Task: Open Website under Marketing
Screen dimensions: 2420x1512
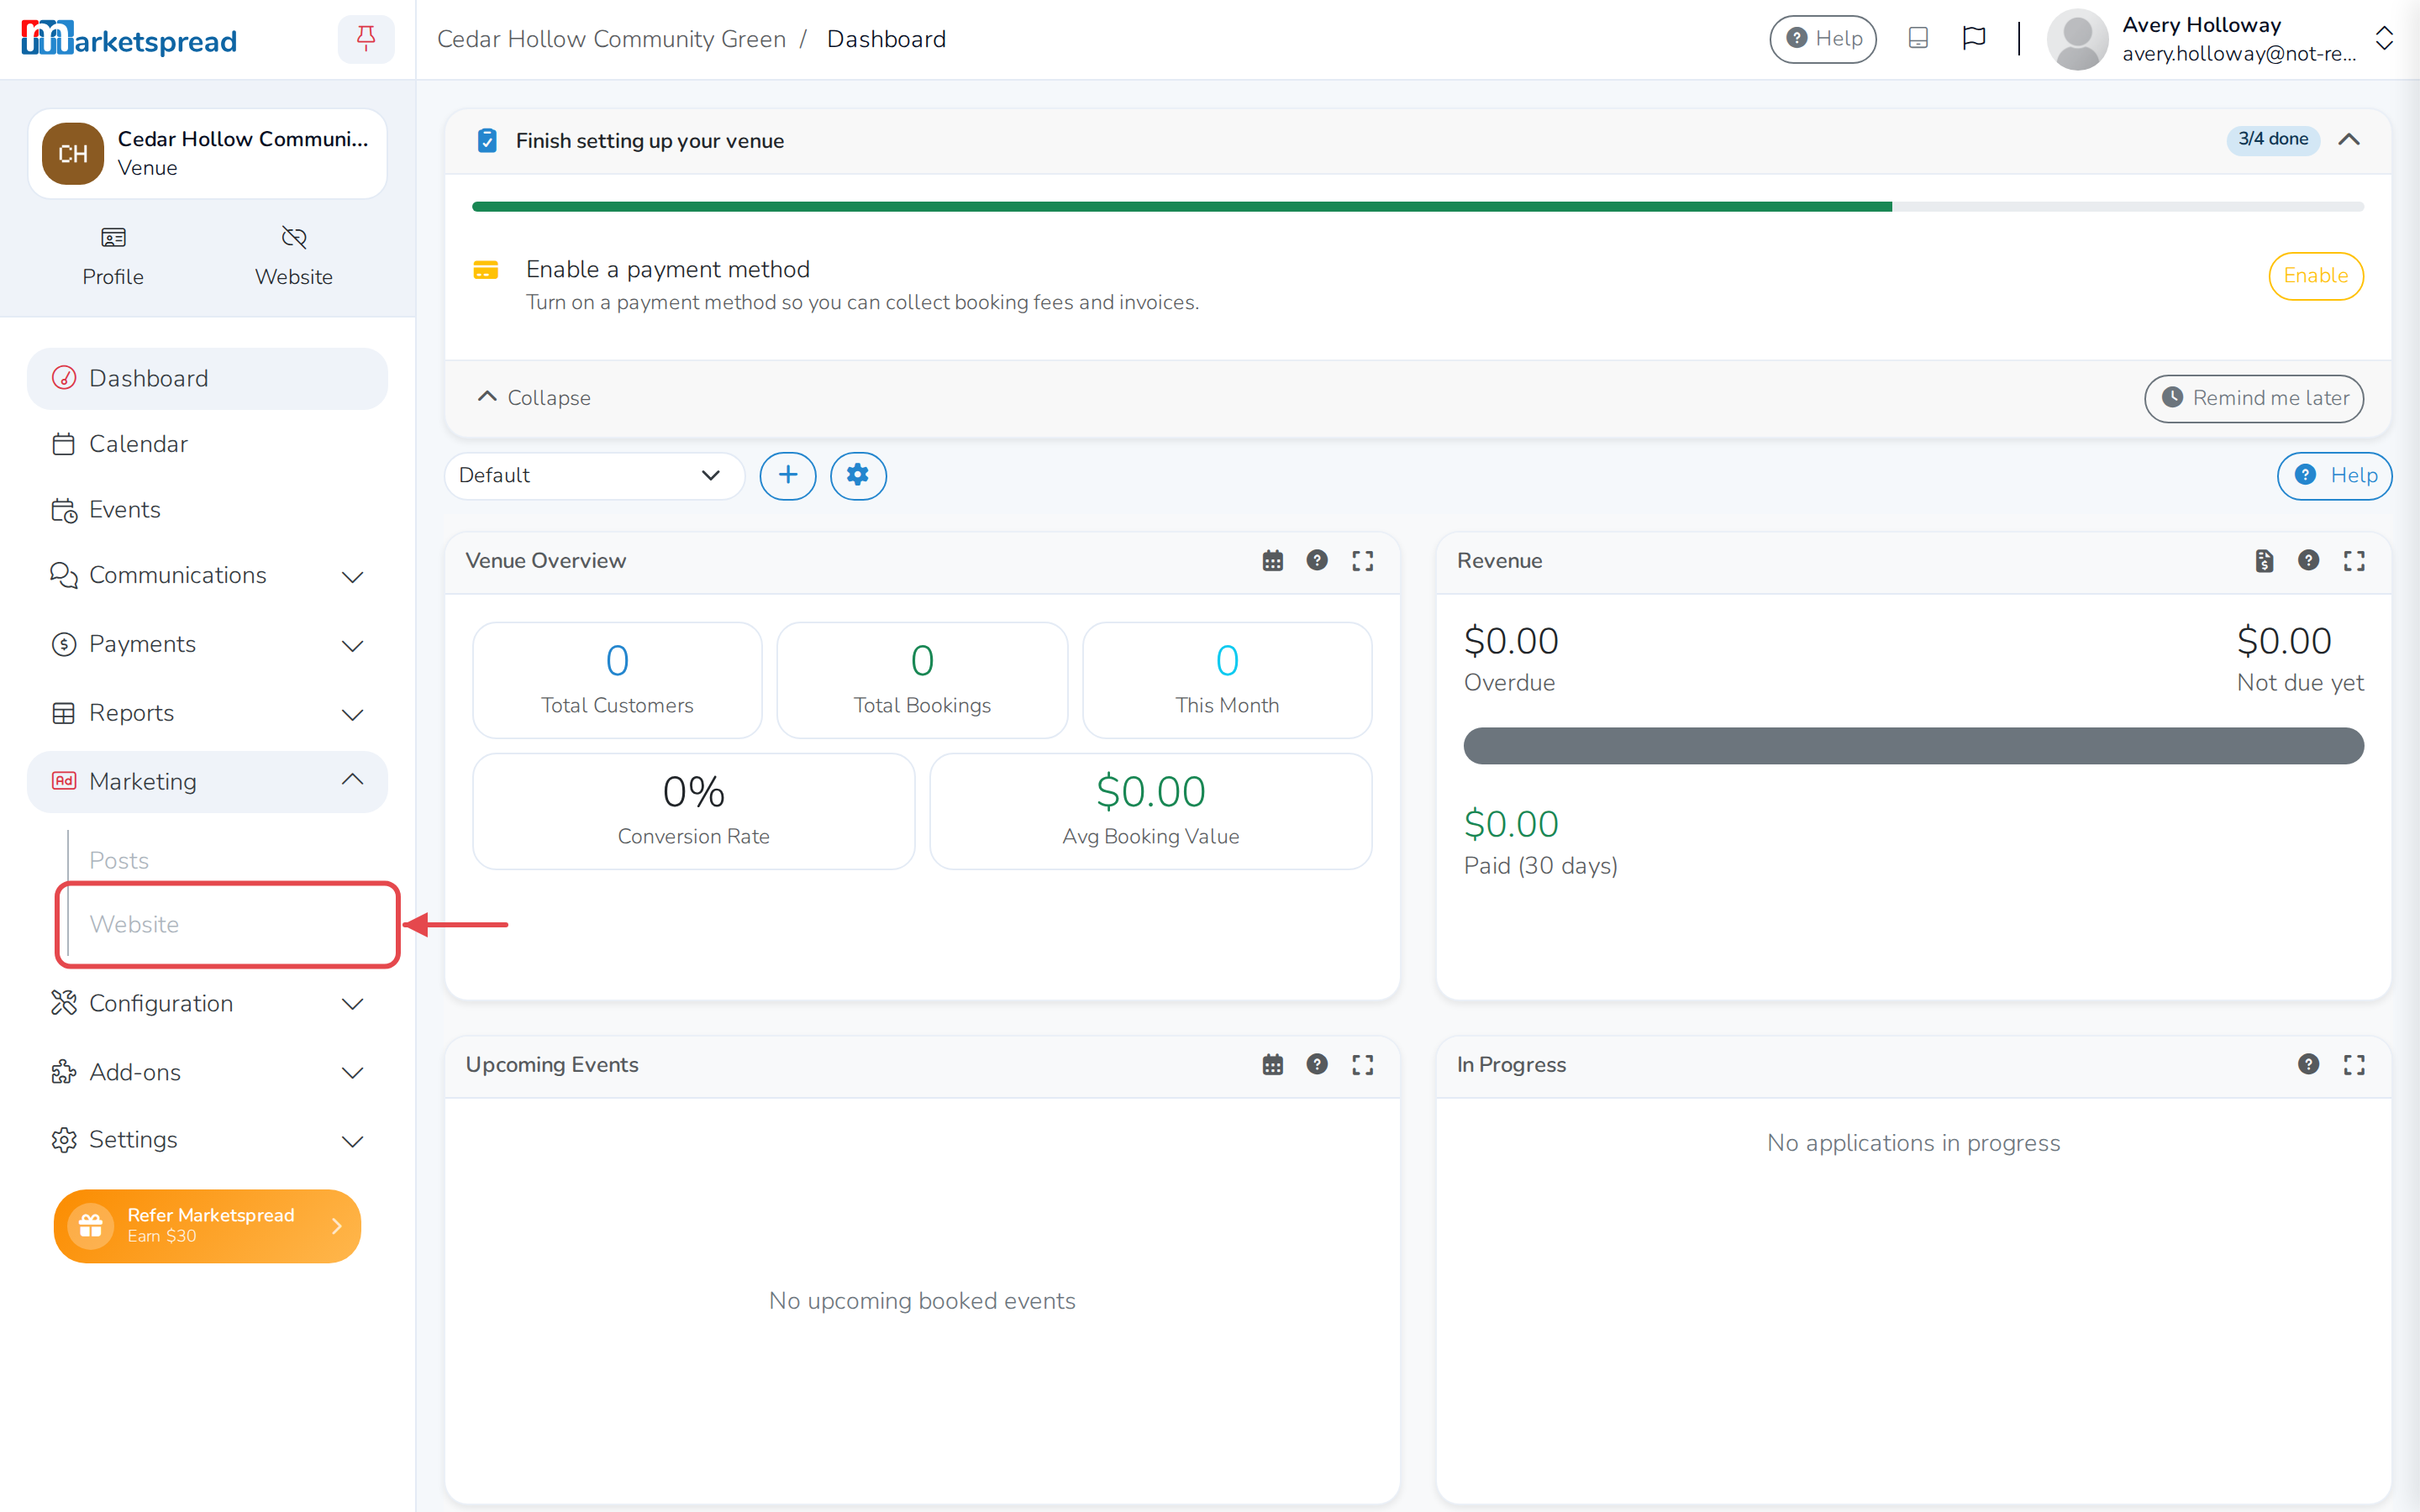Action: 134,924
